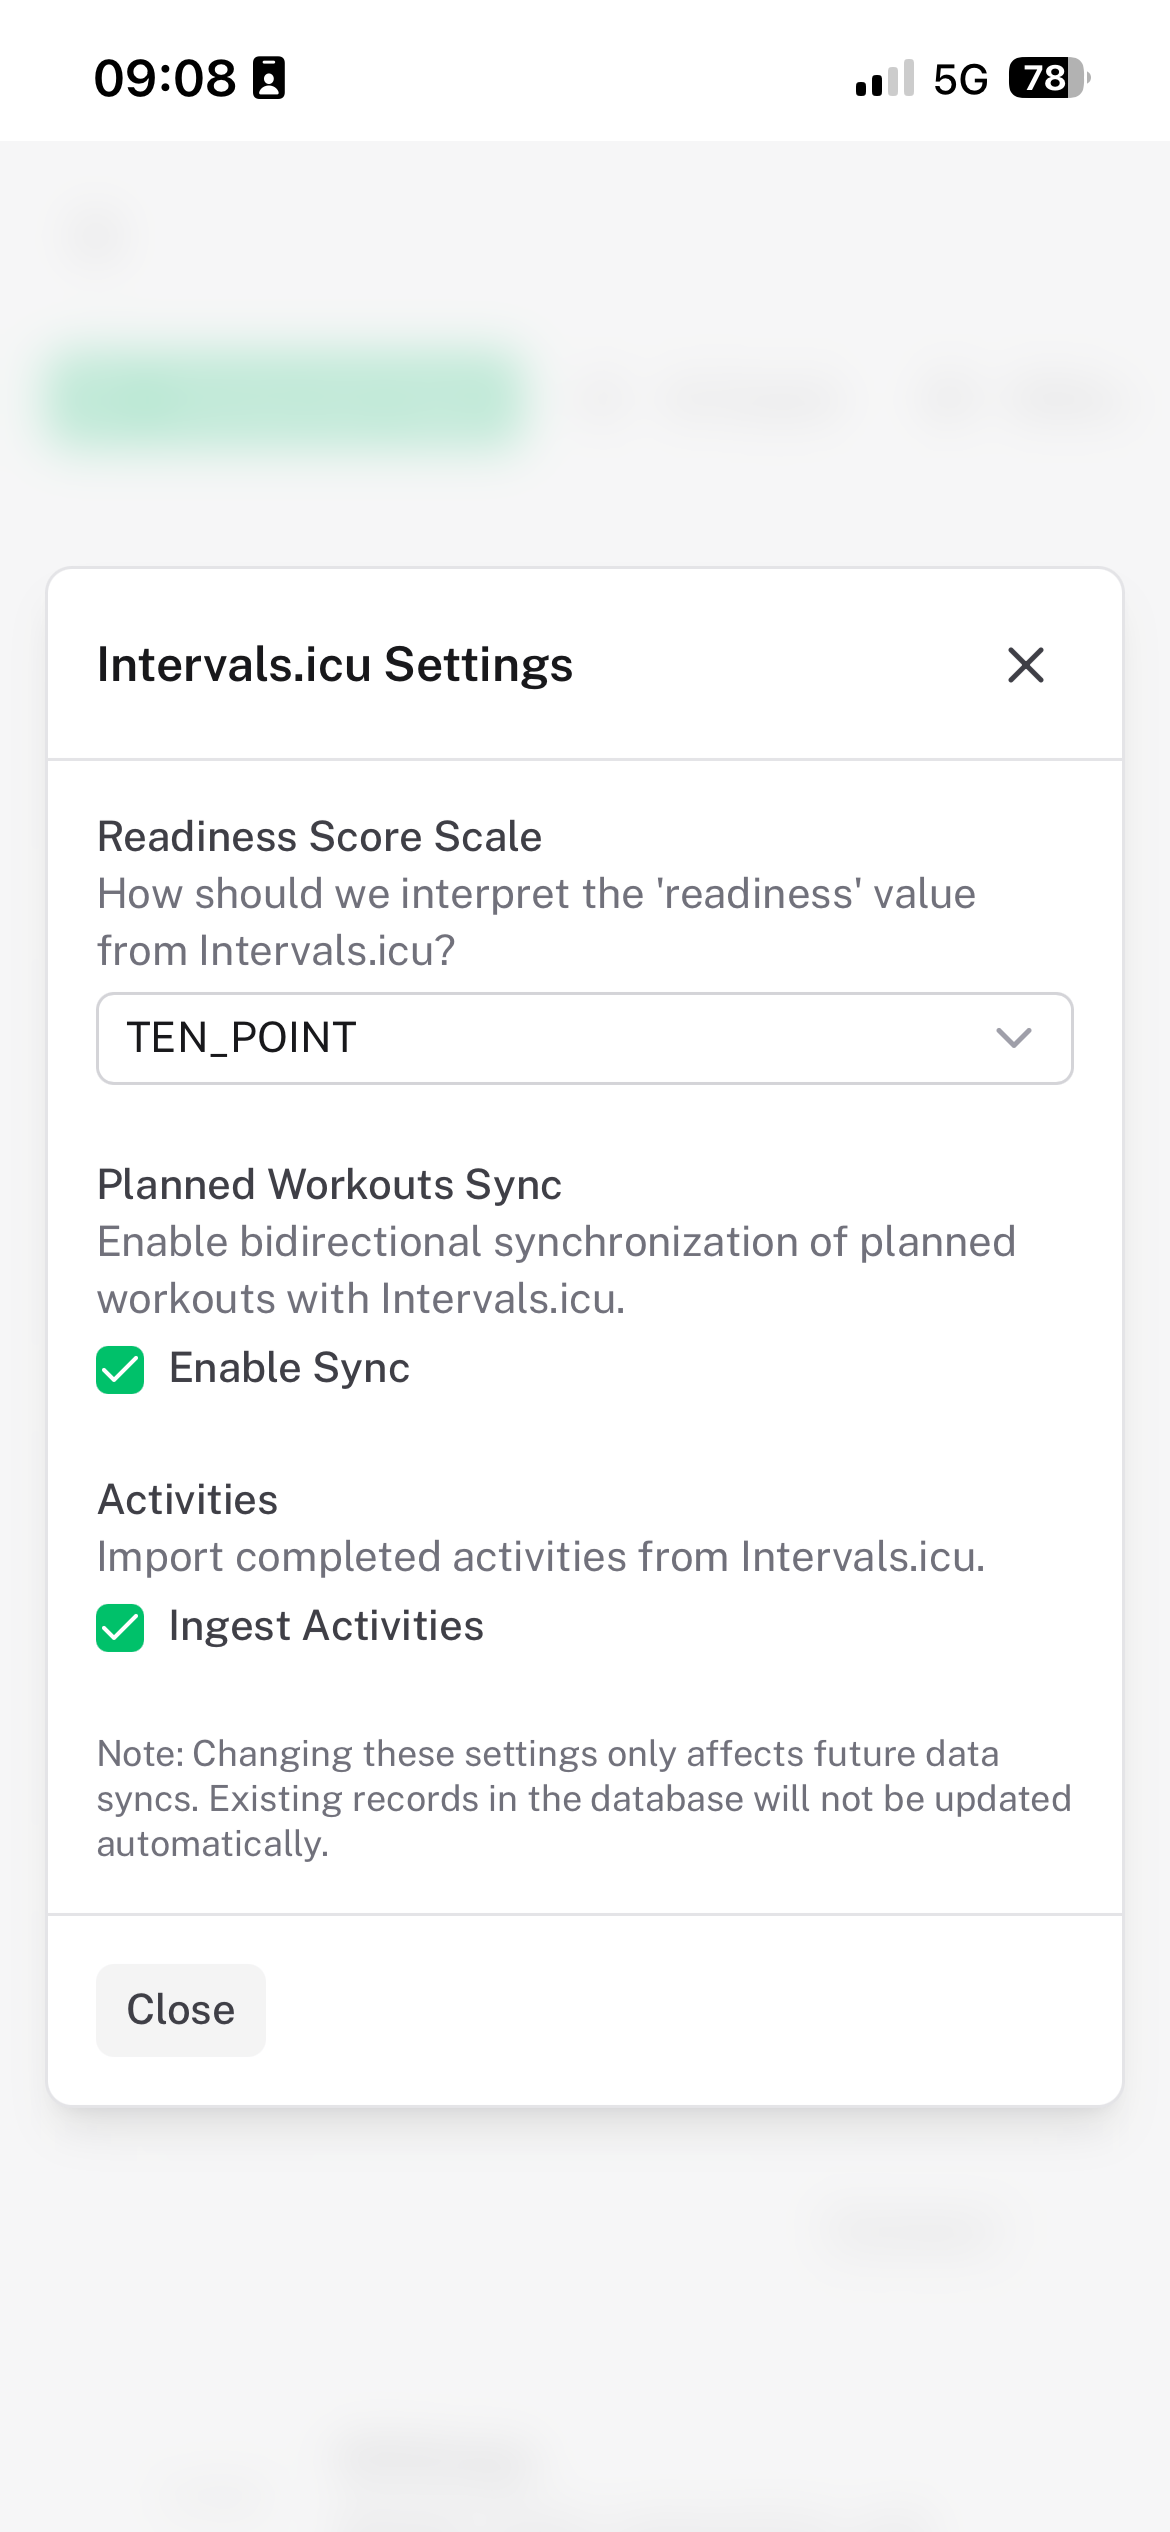The image size is (1170, 2532).
Task: Tap the note about future data syncs
Action: [583, 1798]
